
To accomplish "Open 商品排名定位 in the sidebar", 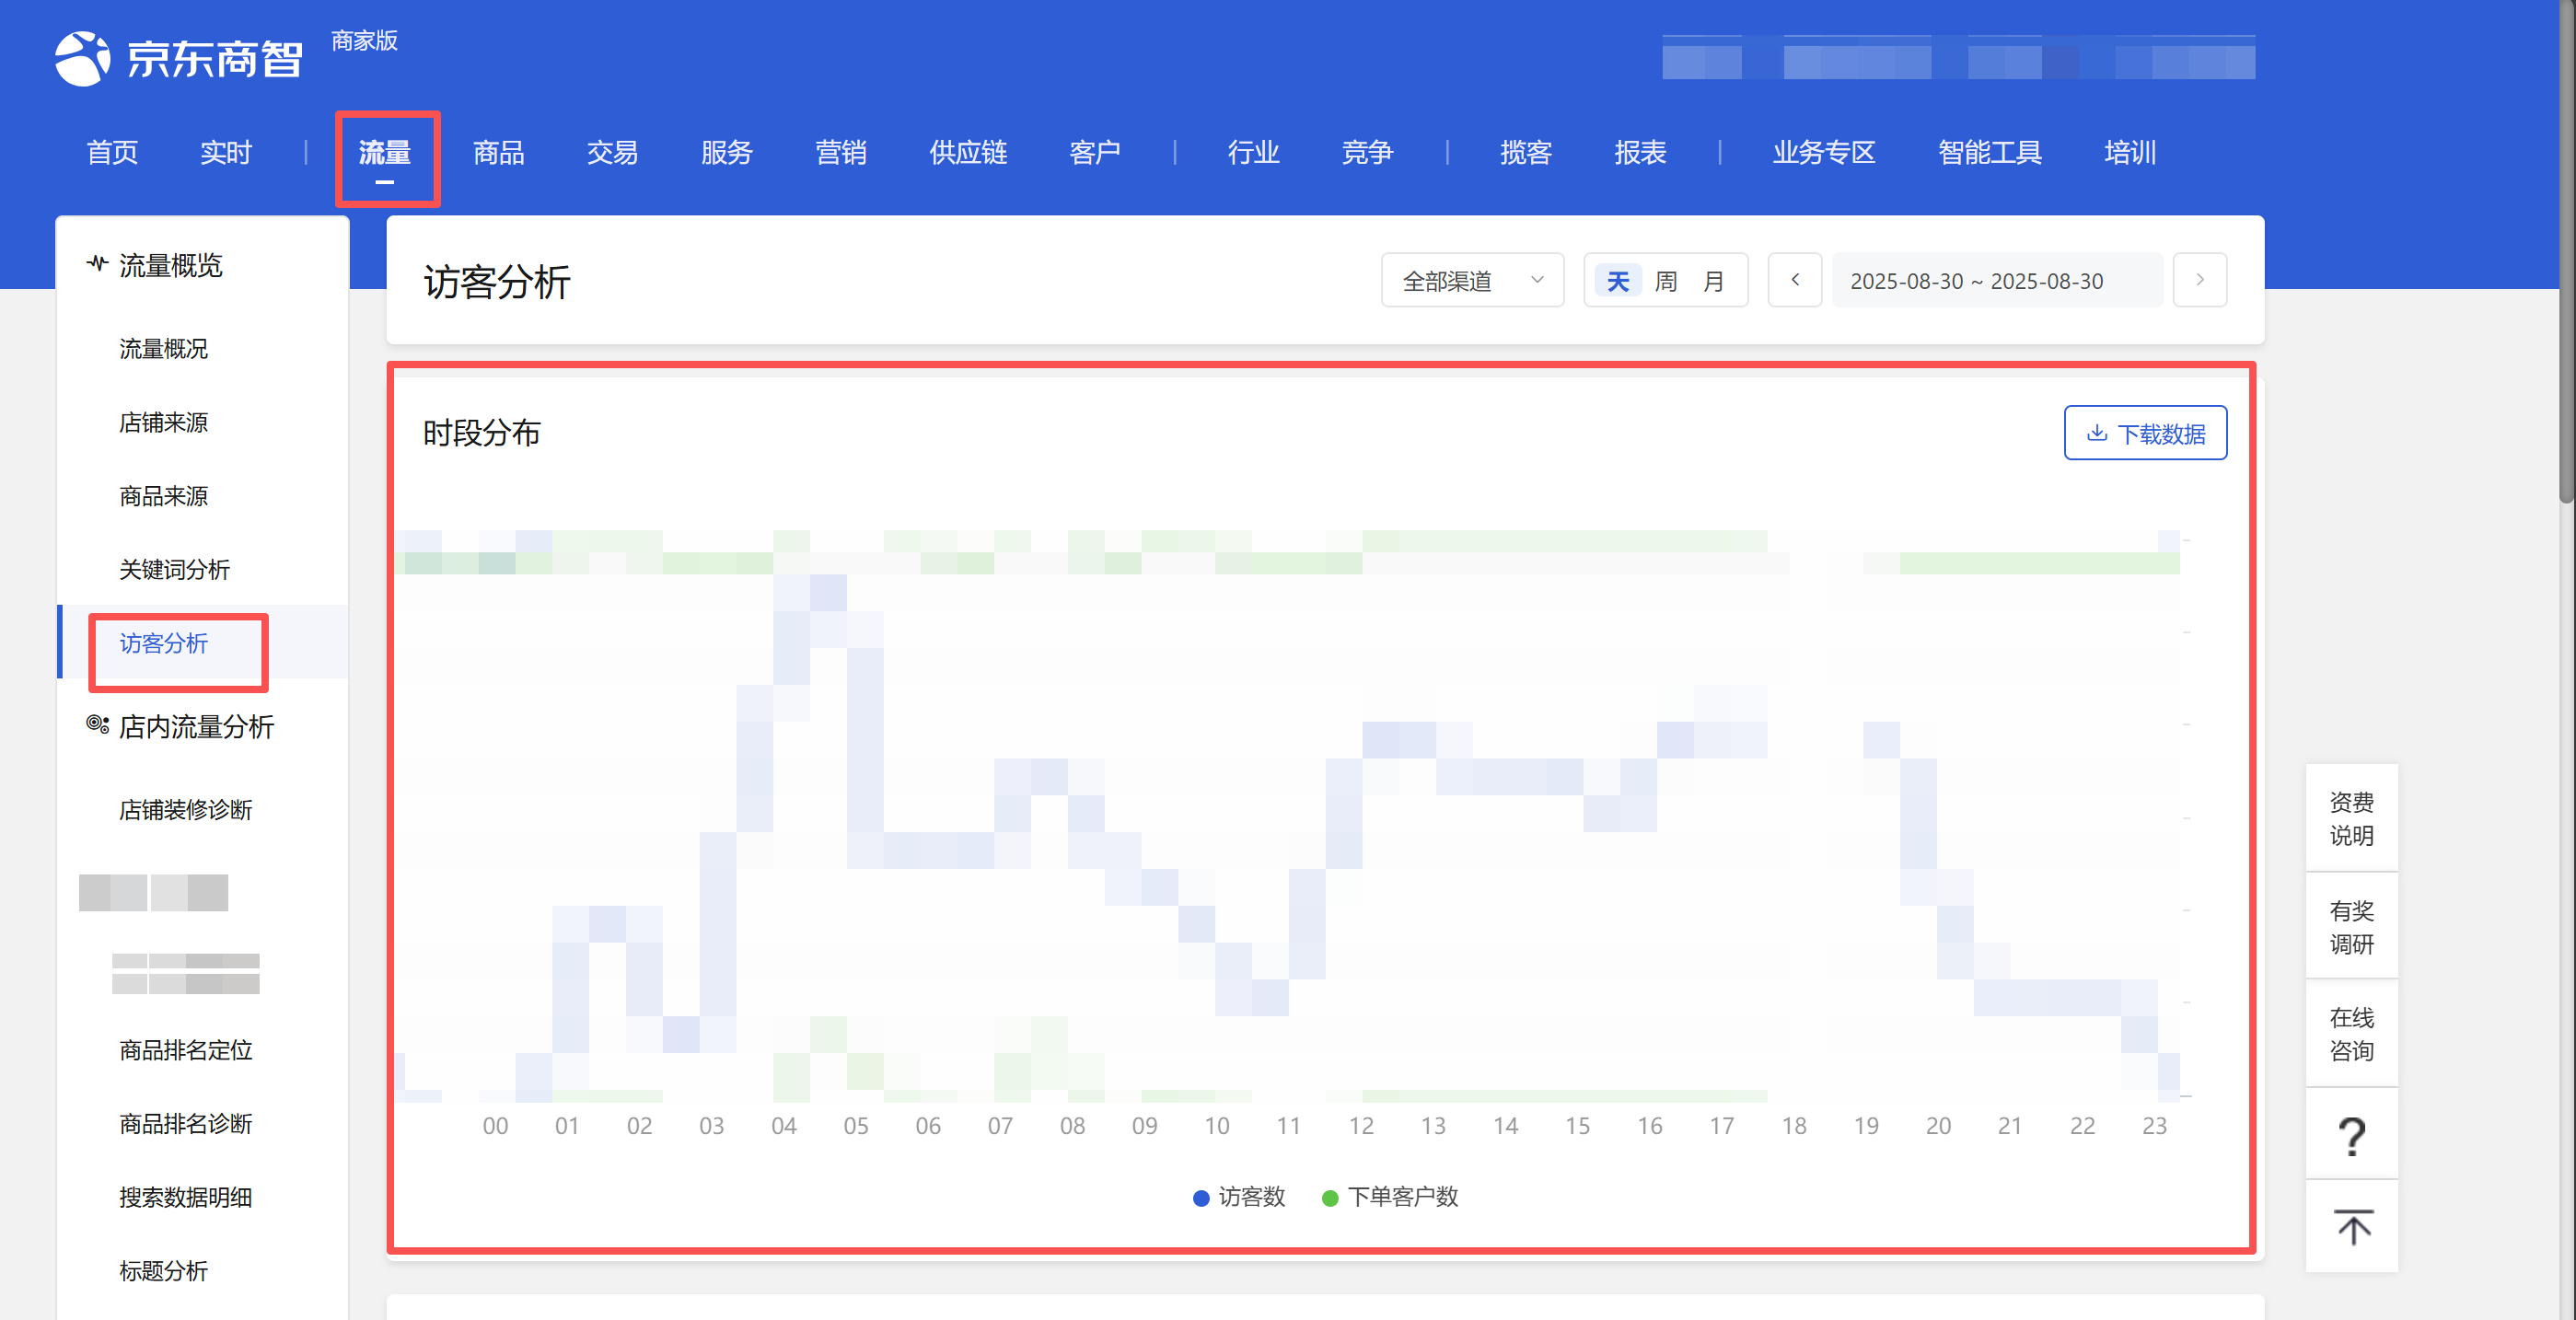I will (x=186, y=1051).
